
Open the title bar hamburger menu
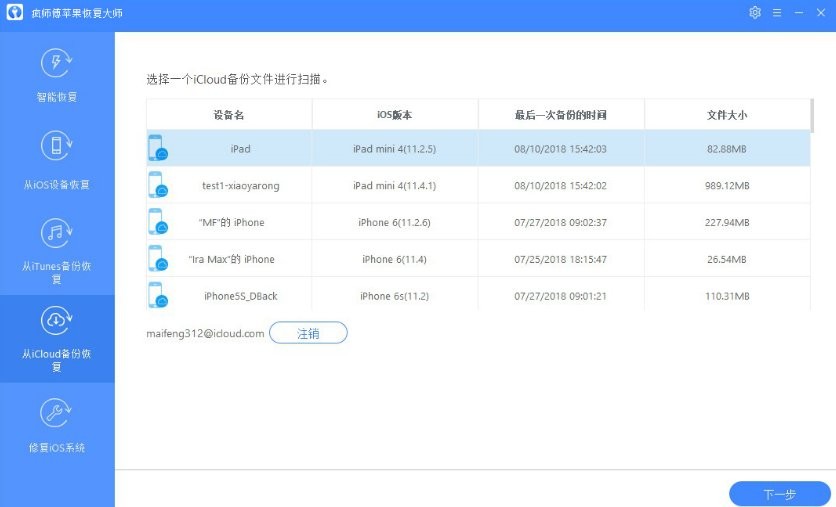[777, 13]
